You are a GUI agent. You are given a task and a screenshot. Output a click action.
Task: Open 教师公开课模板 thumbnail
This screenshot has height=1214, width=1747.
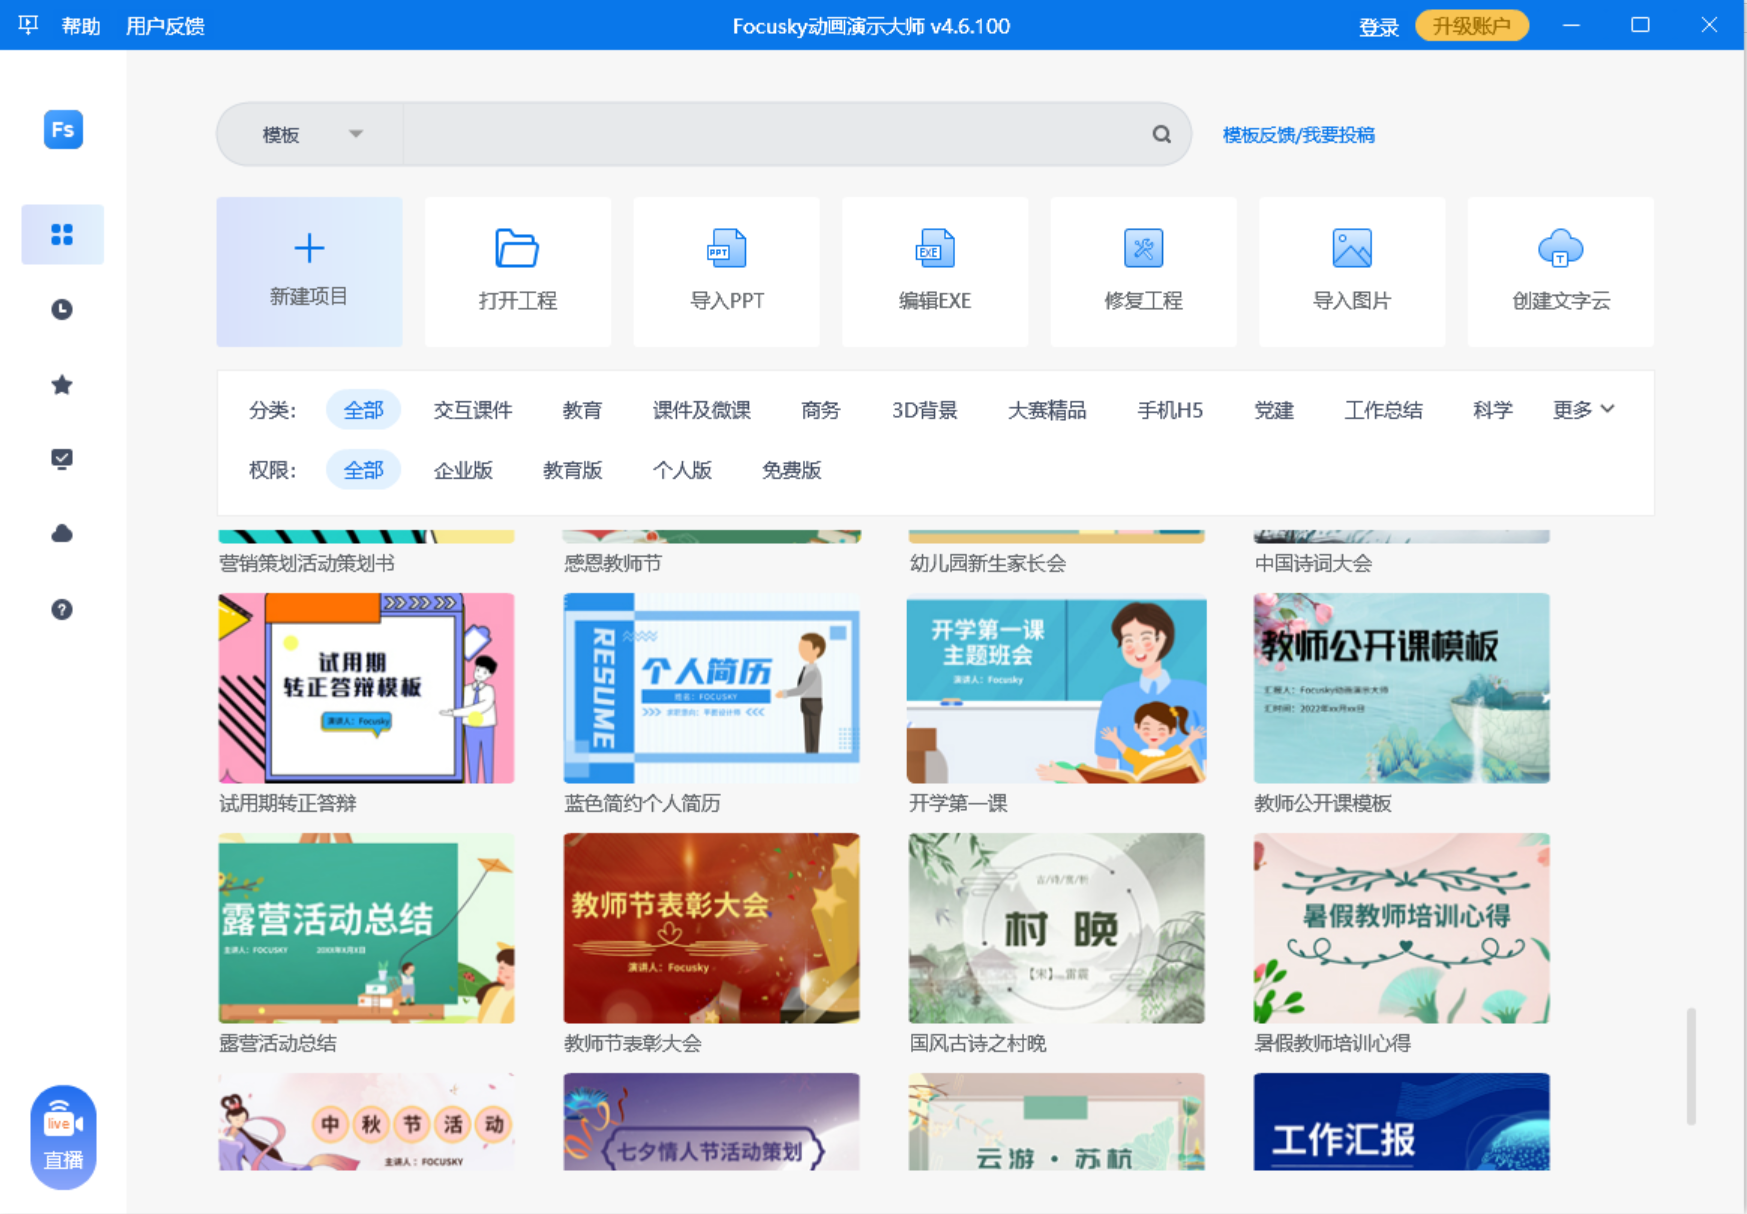point(1401,688)
